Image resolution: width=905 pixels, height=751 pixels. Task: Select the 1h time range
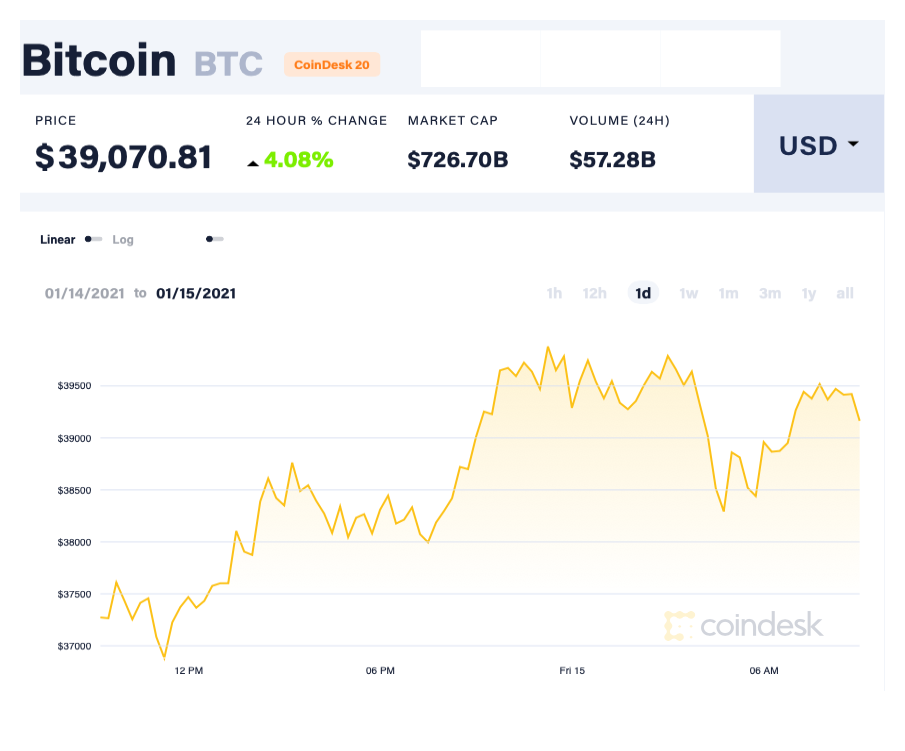tap(554, 293)
